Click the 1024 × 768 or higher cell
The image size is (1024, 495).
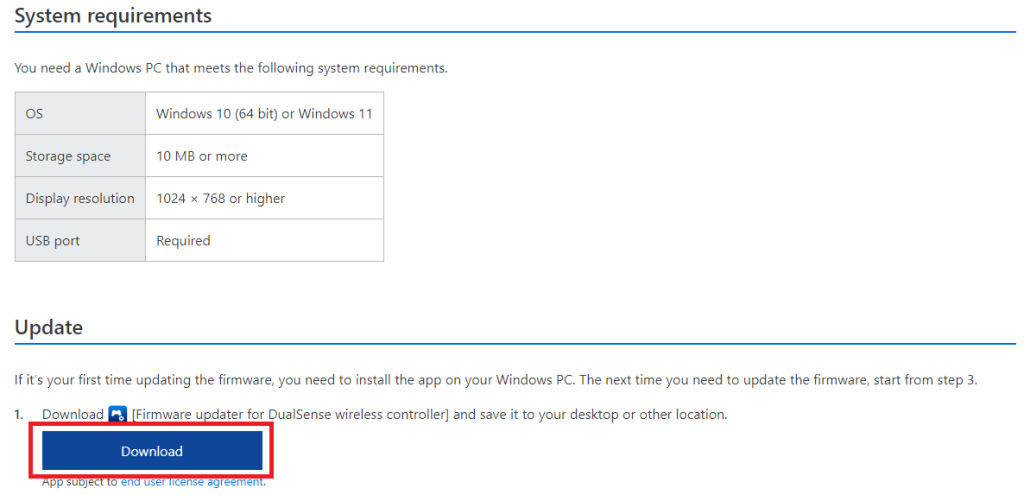click(221, 198)
